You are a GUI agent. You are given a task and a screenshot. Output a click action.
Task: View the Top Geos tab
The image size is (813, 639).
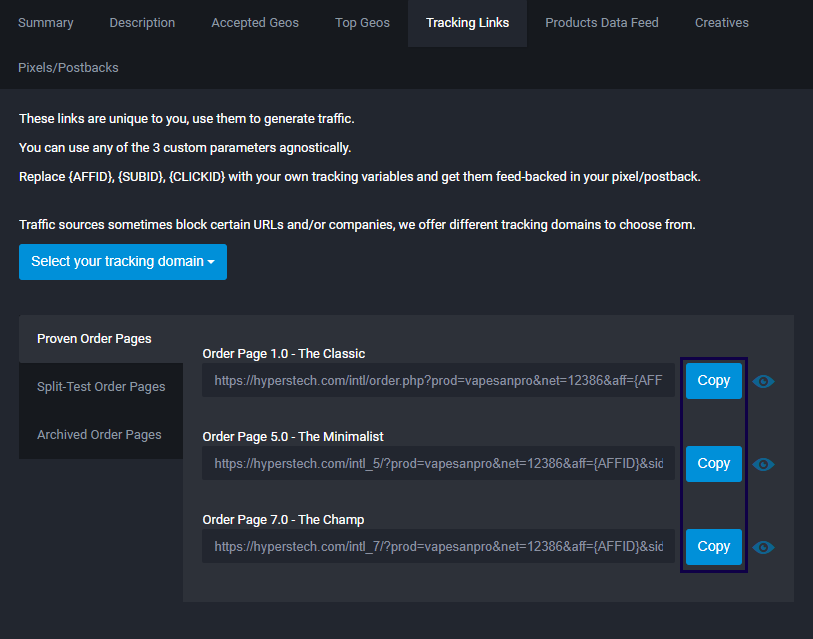pos(362,23)
